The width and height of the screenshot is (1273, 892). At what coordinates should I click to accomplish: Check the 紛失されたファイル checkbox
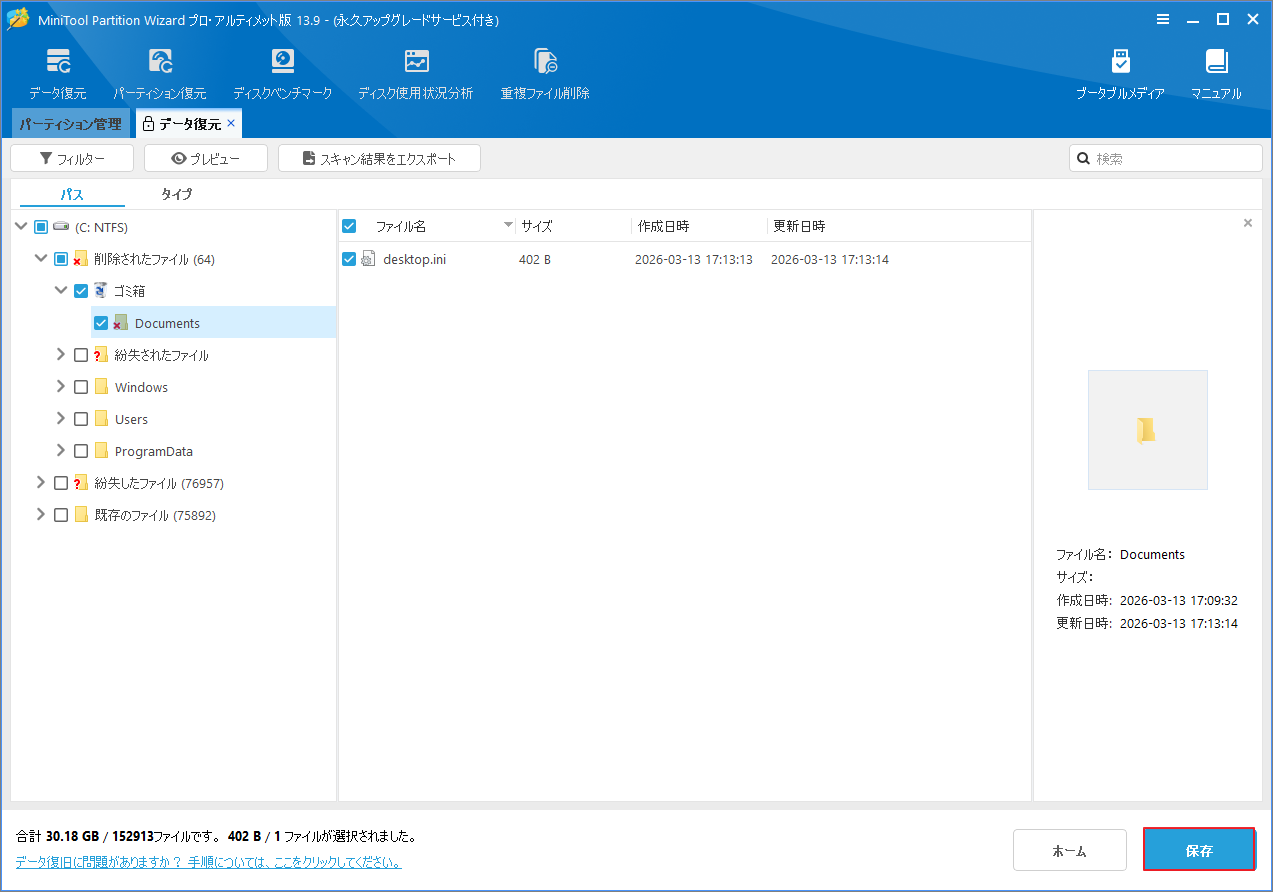pos(81,355)
